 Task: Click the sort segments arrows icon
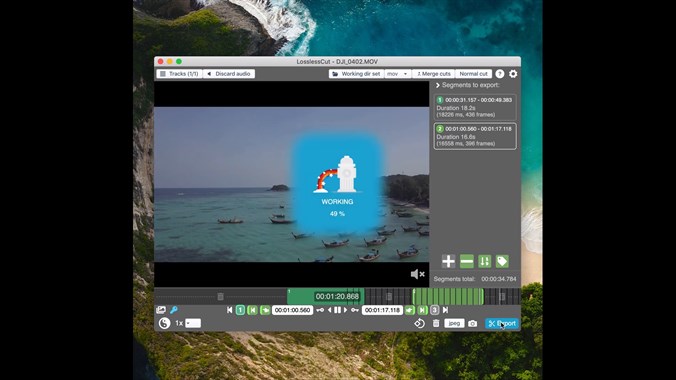[x=485, y=261]
